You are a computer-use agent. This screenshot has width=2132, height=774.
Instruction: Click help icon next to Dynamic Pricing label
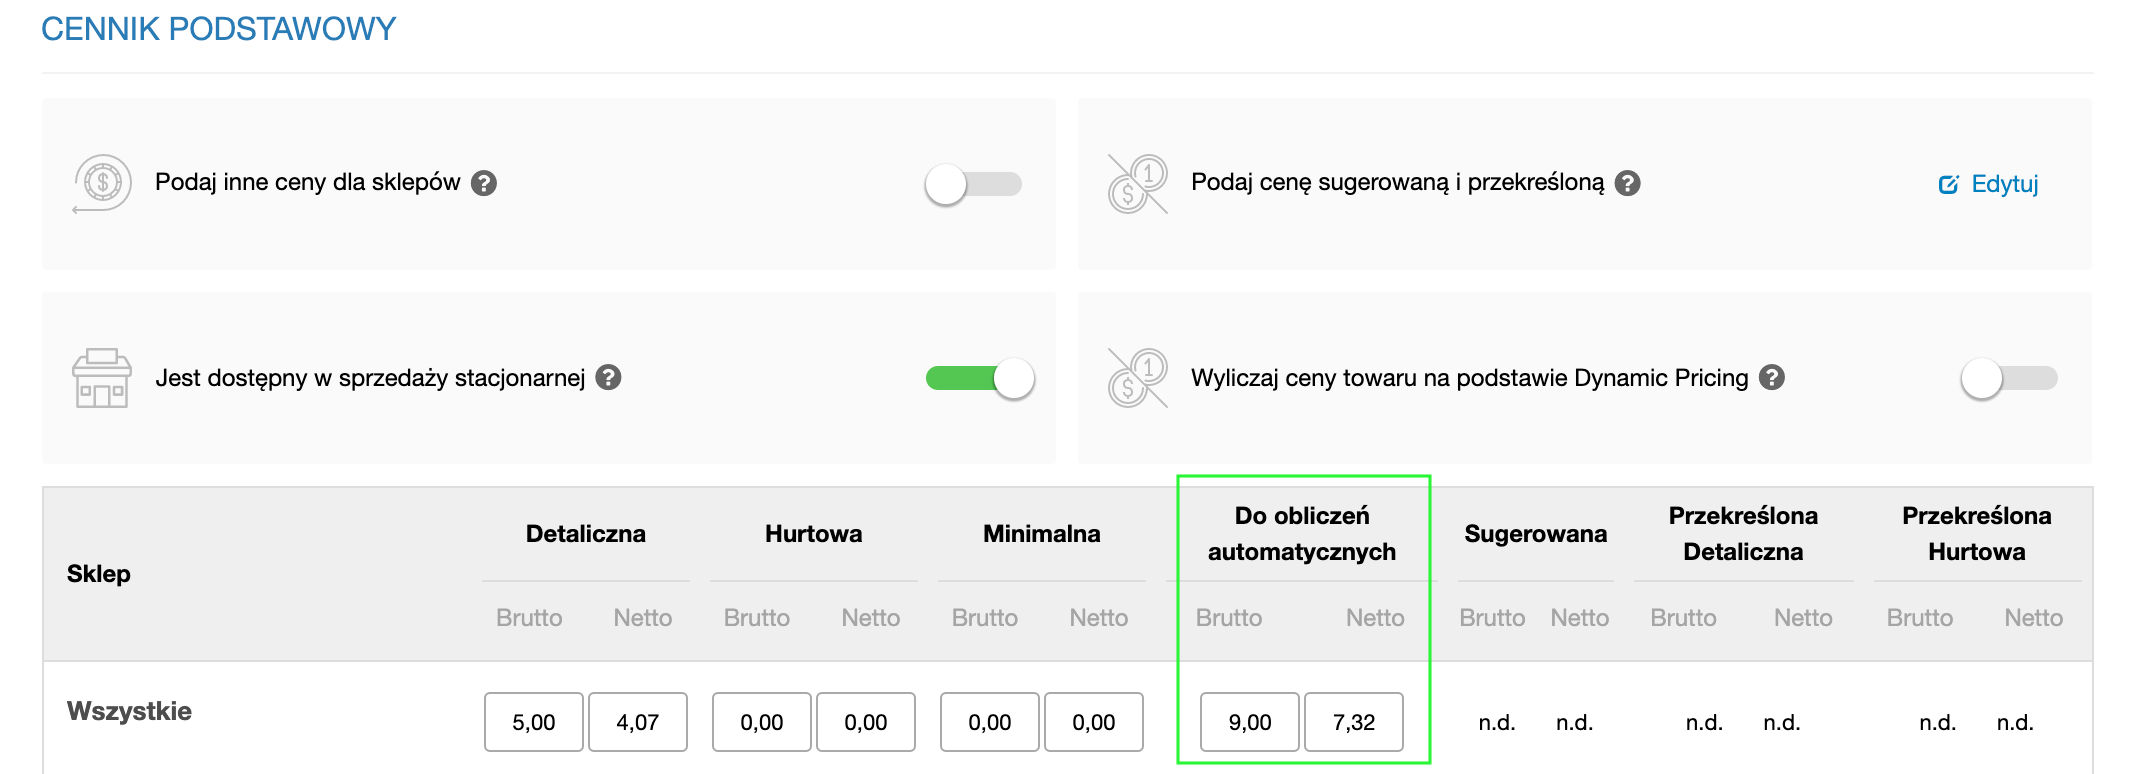(1772, 377)
